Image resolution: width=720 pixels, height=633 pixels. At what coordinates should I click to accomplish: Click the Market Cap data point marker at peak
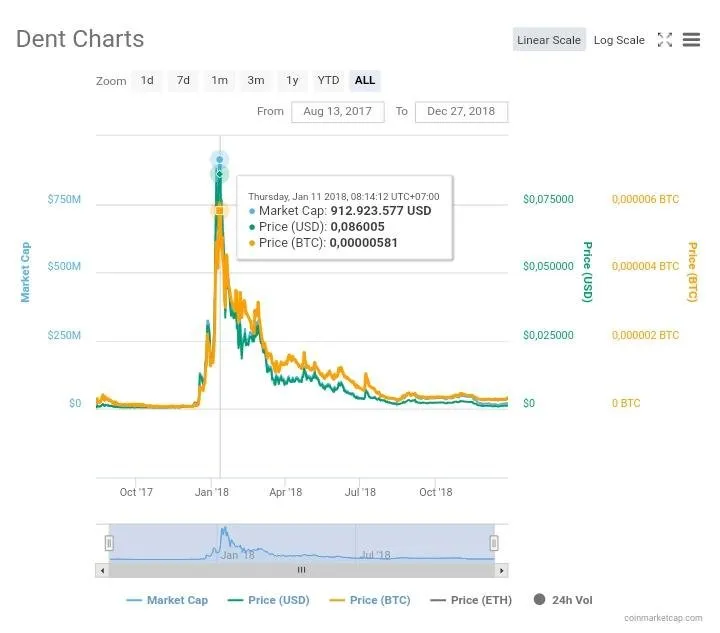click(219, 159)
